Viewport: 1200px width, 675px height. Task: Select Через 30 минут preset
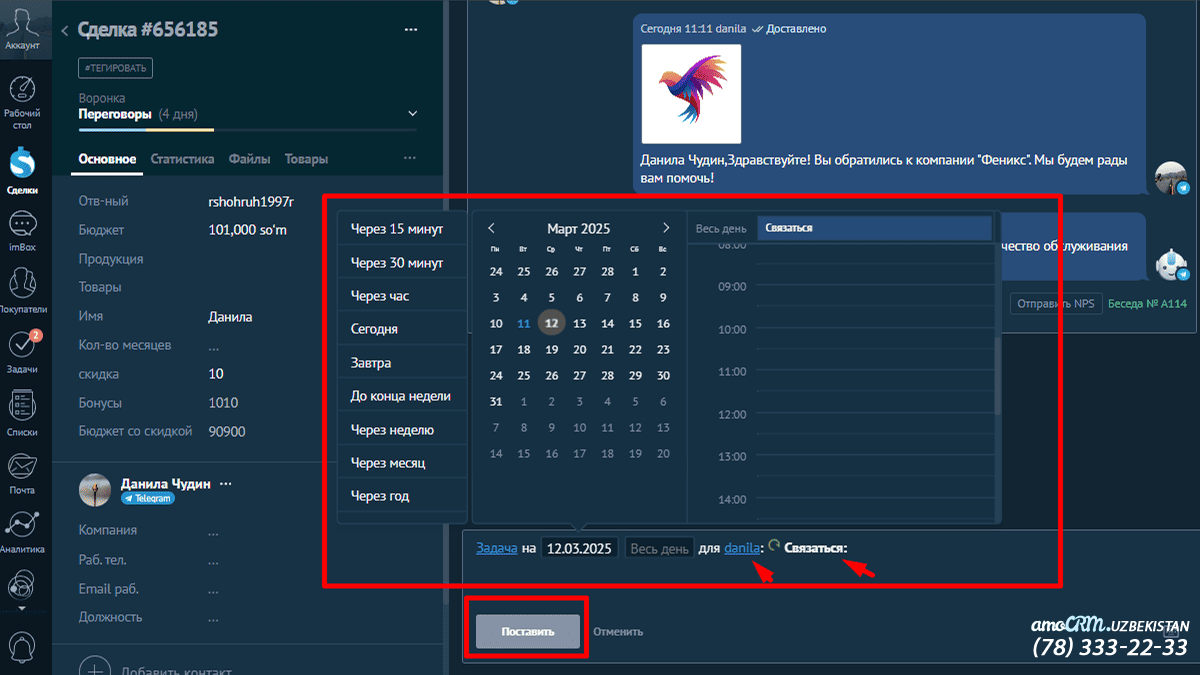(x=402, y=263)
